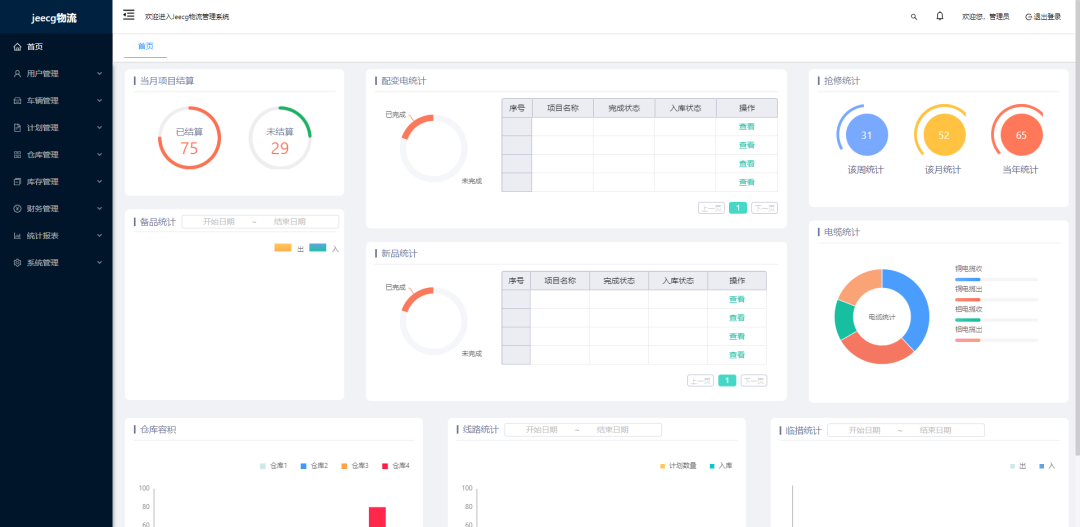Click the yellow circle showing 52
1080x527 pixels.
944,135
